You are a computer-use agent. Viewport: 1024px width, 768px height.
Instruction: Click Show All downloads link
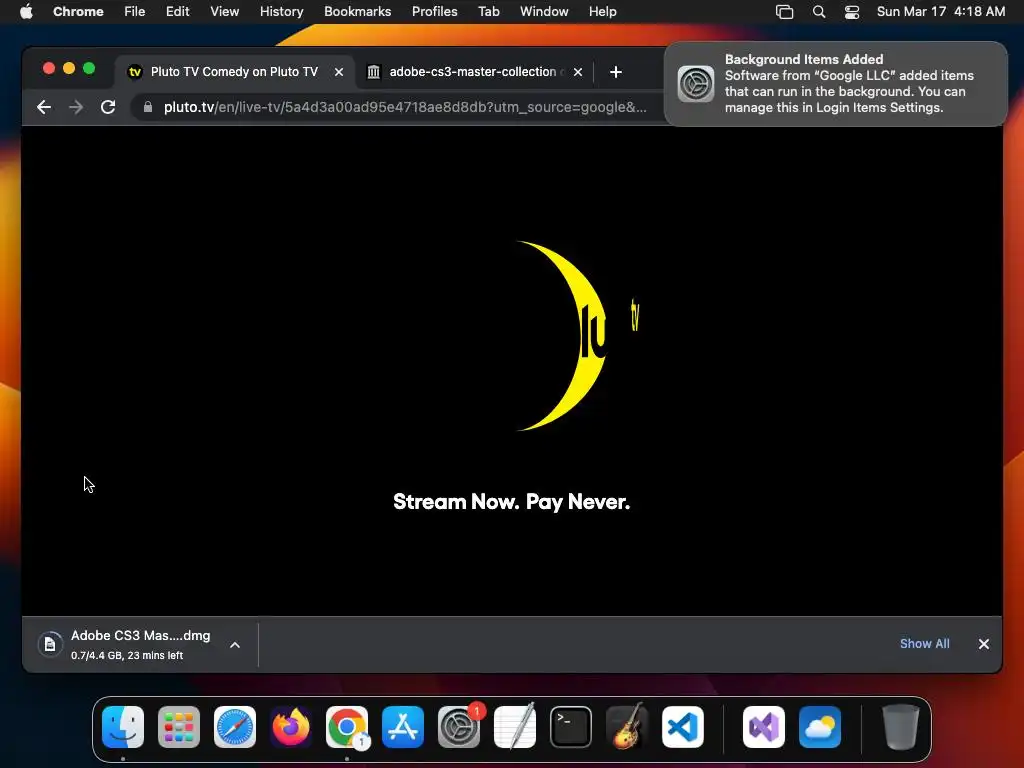925,644
